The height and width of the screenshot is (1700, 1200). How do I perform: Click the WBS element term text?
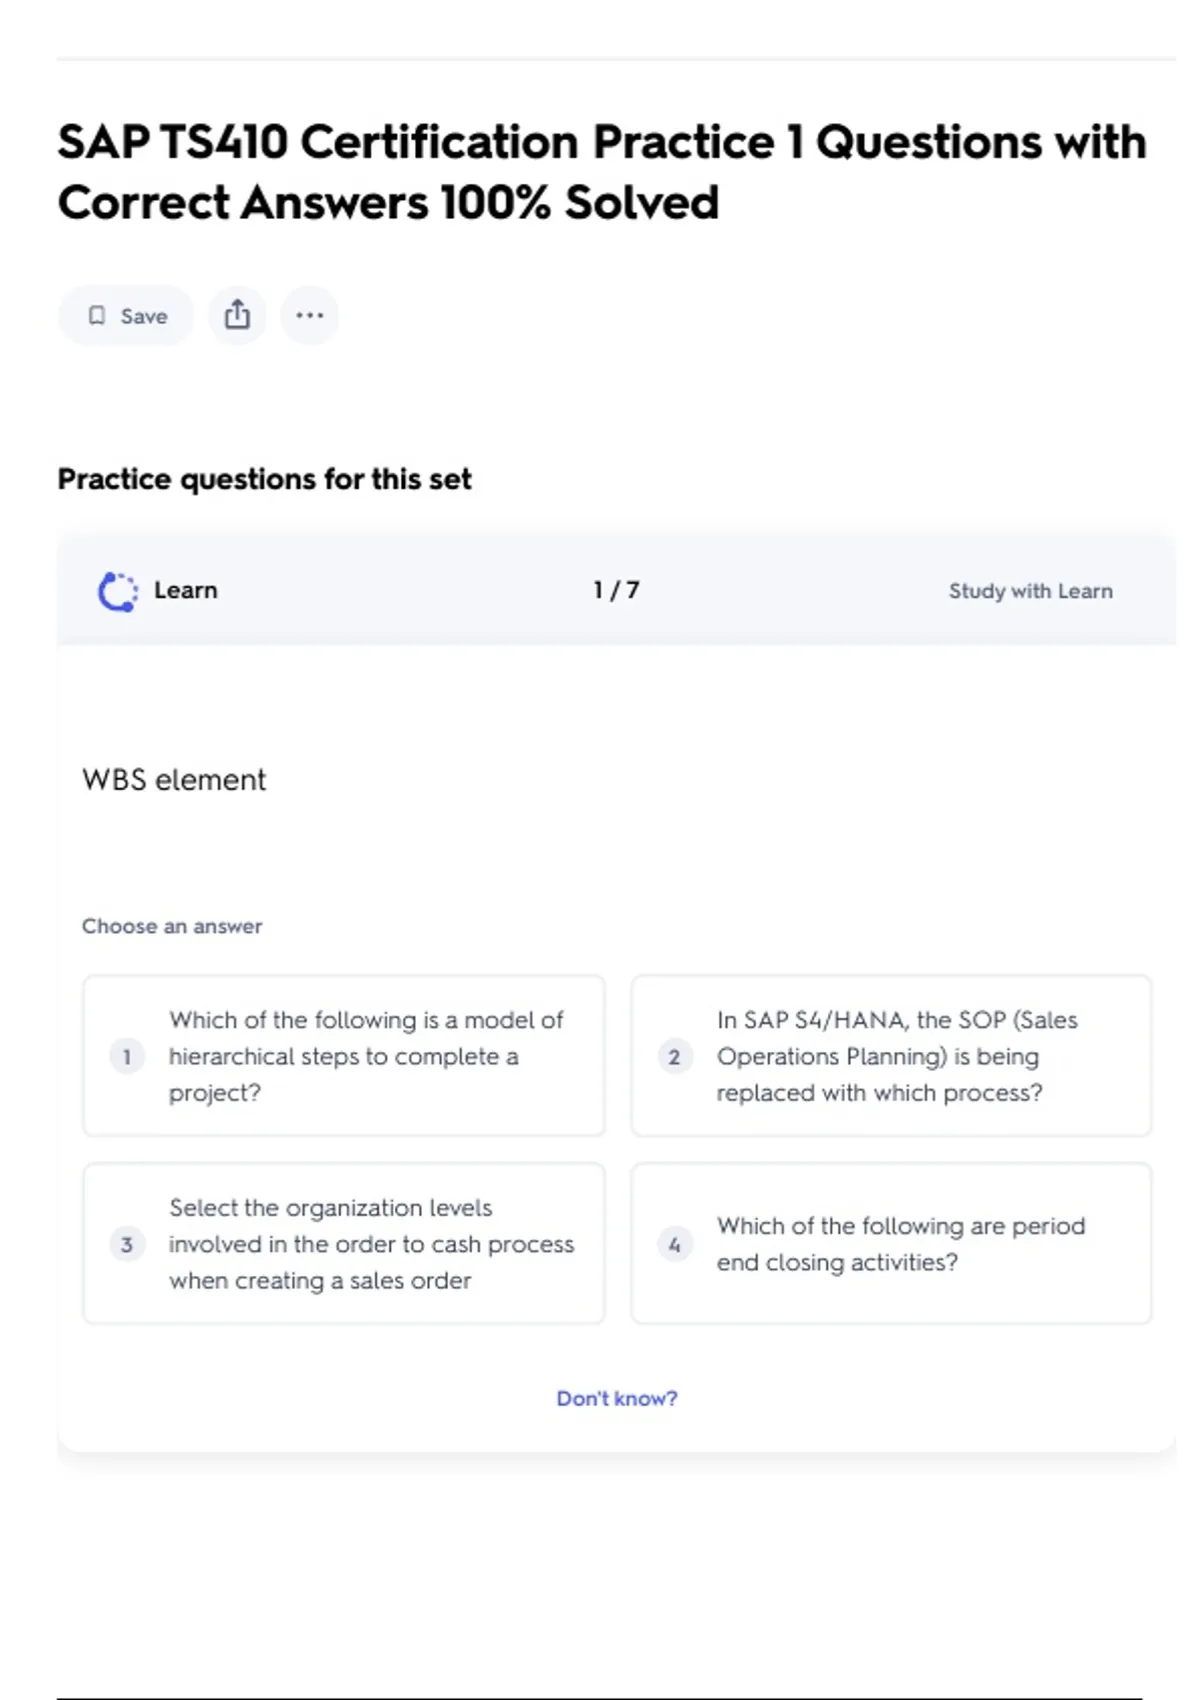point(174,780)
